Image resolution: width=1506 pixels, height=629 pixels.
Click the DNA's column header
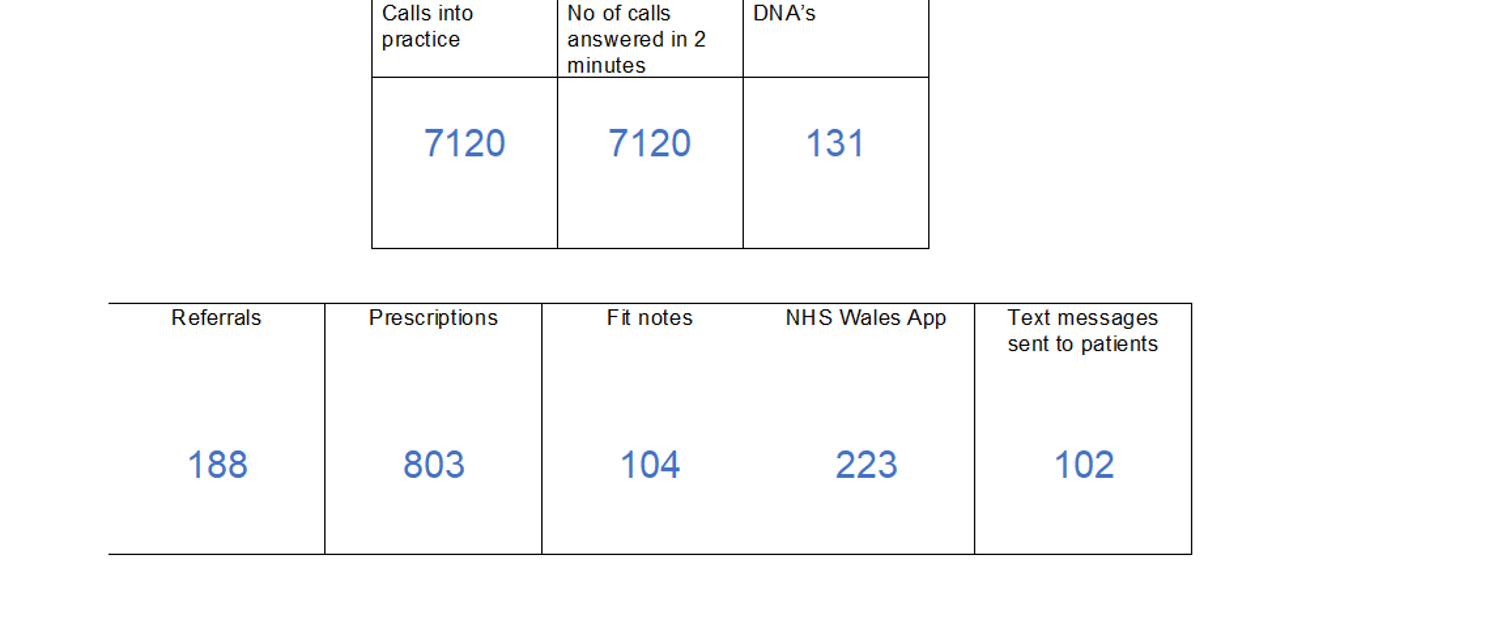(784, 14)
